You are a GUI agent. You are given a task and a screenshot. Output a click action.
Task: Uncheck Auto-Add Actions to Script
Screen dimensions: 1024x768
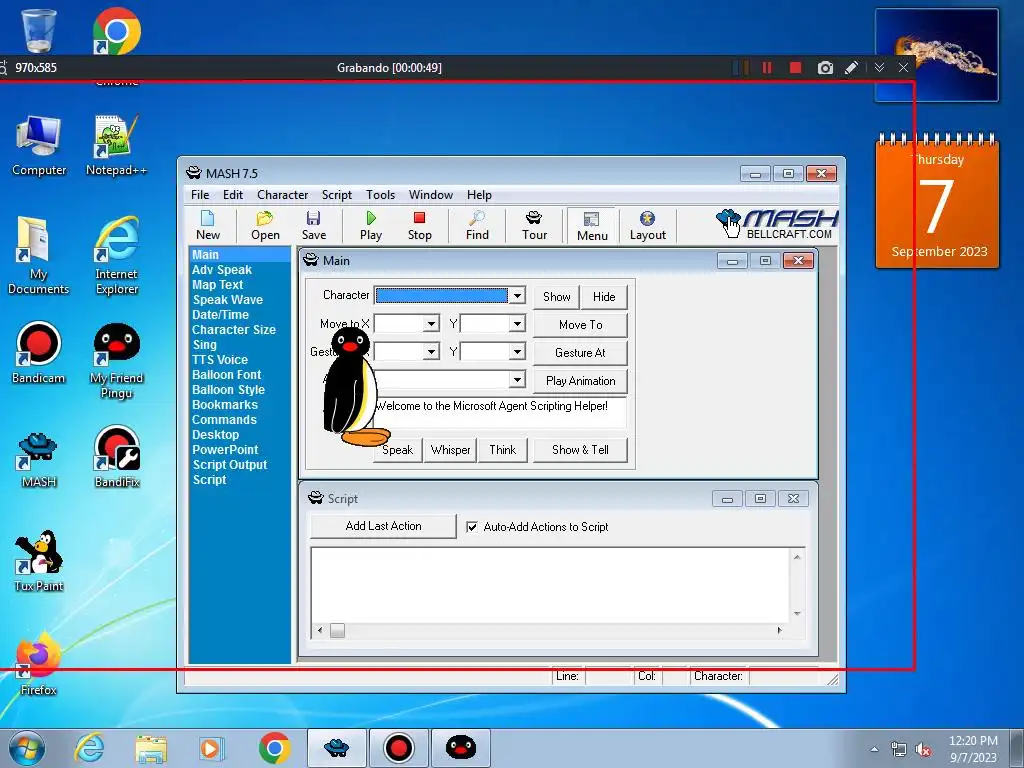pyautogui.click(x=472, y=526)
